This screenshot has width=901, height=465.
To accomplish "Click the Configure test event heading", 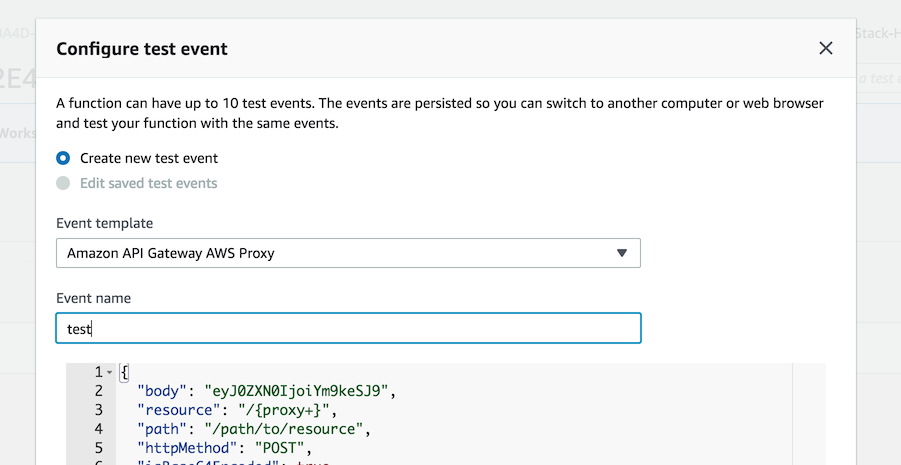I will click(142, 49).
